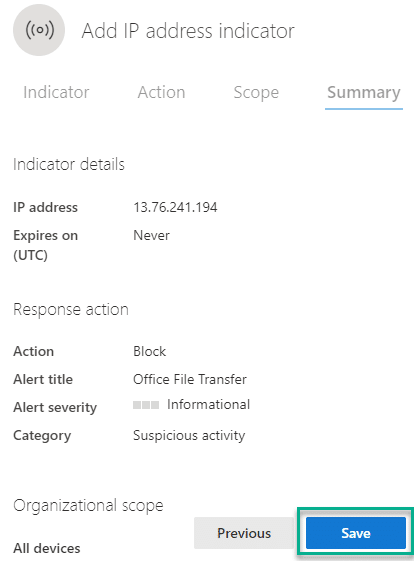Click the IP address indicator signal icon

(39, 30)
